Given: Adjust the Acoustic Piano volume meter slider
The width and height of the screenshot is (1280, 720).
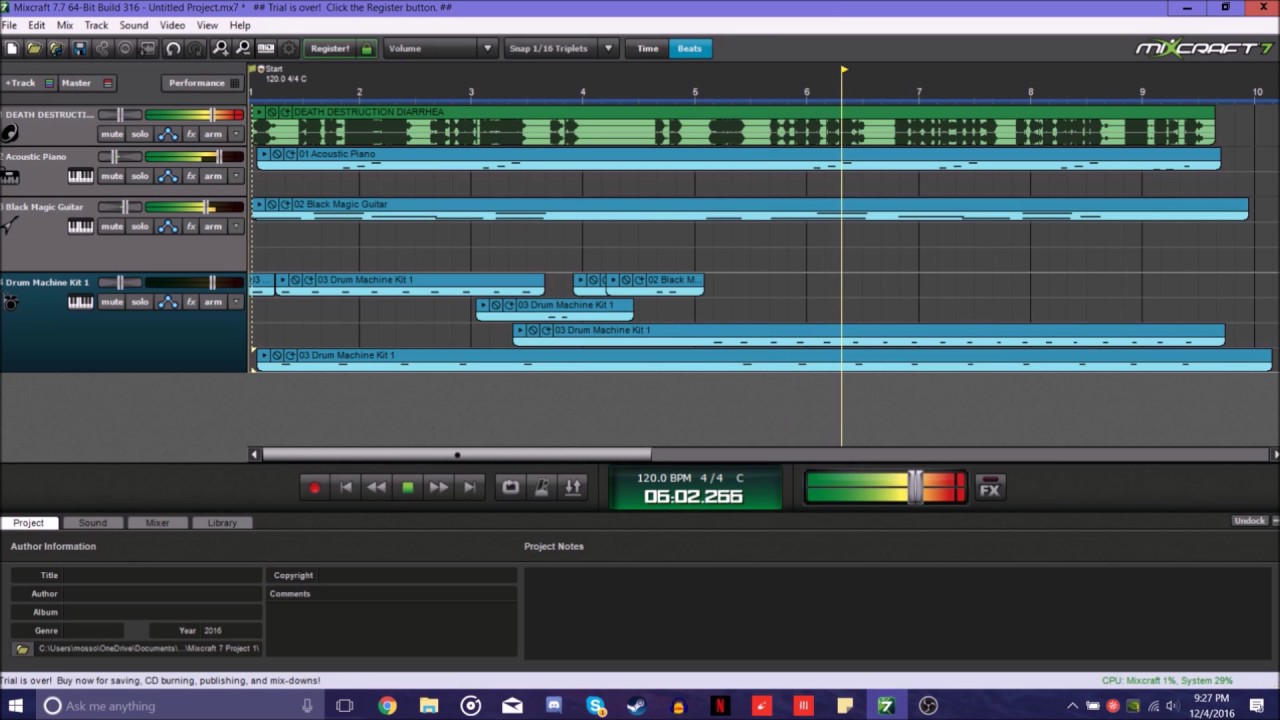Looking at the screenshot, I should [218, 157].
